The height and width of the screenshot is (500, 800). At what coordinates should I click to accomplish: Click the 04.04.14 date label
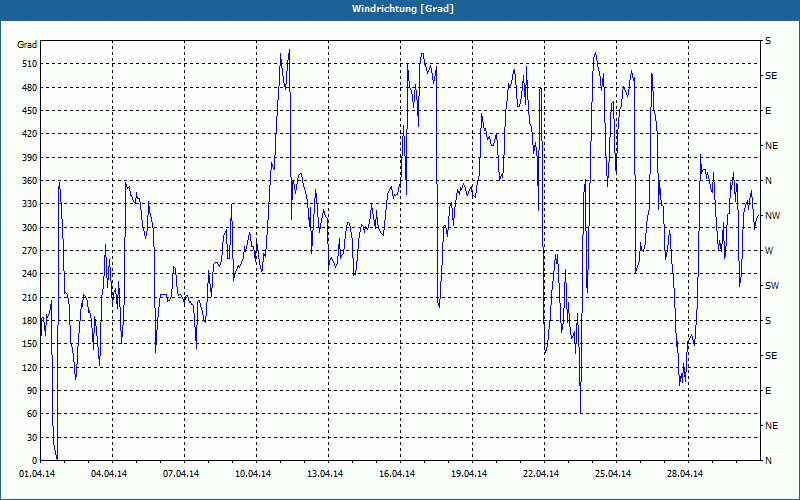(109, 474)
